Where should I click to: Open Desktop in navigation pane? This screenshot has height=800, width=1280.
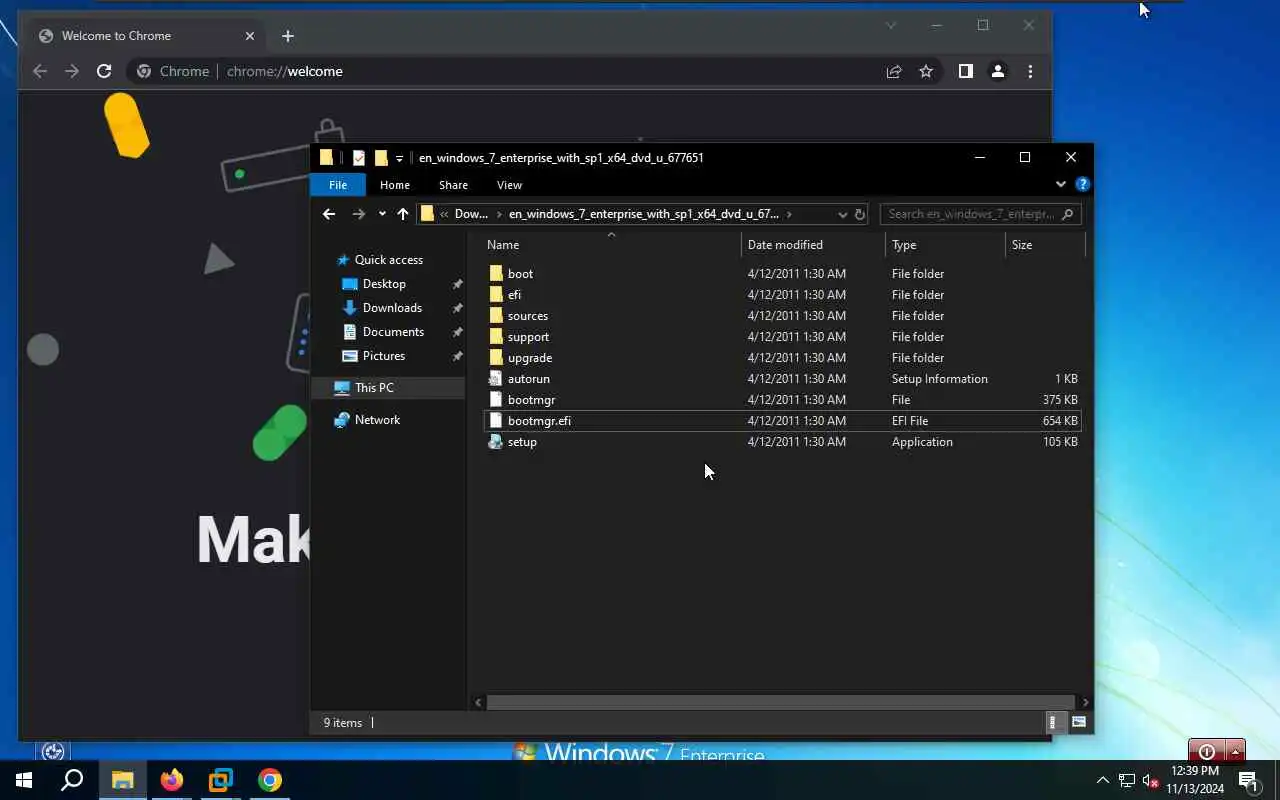[x=384, y=283]
